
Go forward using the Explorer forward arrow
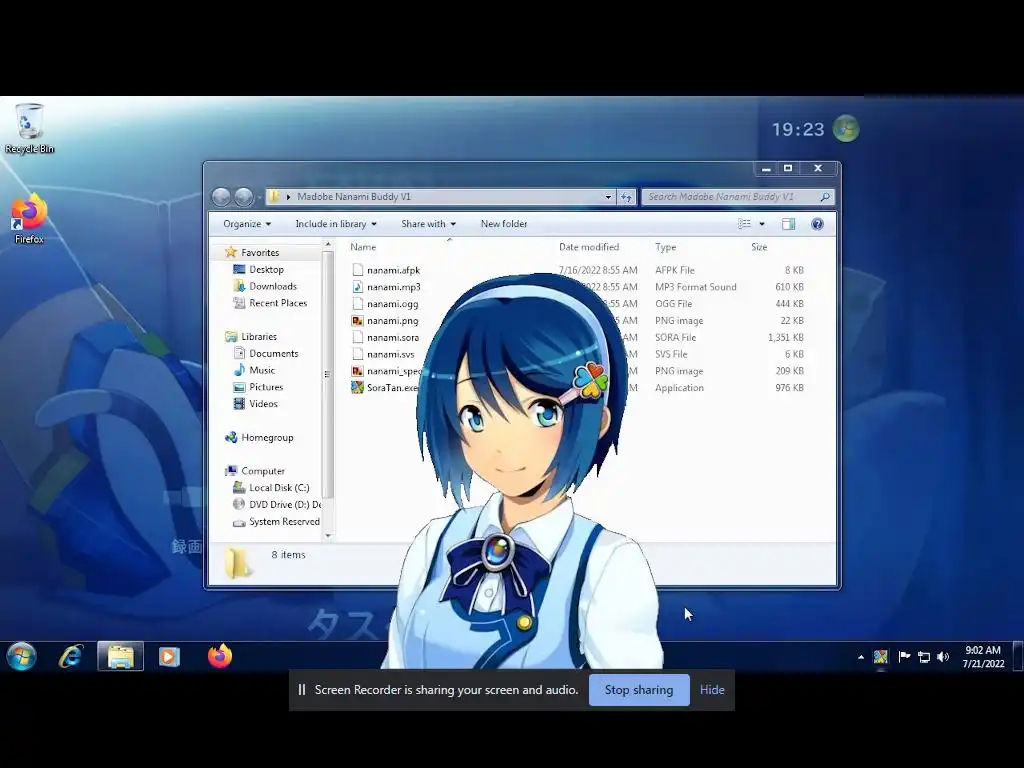pos(244,197)
